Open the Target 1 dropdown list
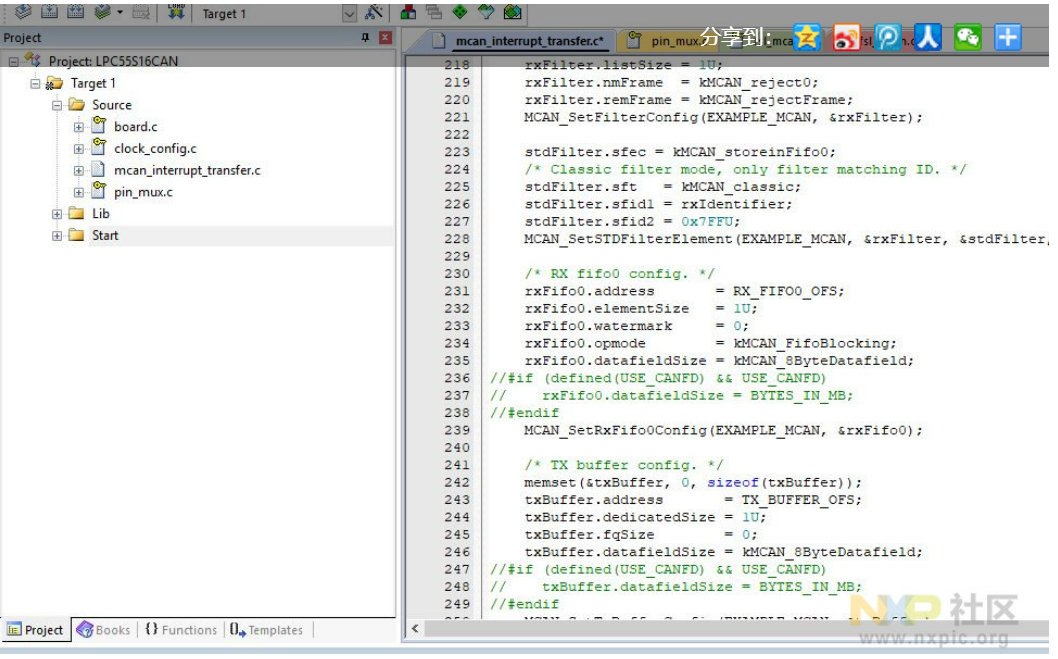Screen dimensions: 1058x659 [349, 14]
